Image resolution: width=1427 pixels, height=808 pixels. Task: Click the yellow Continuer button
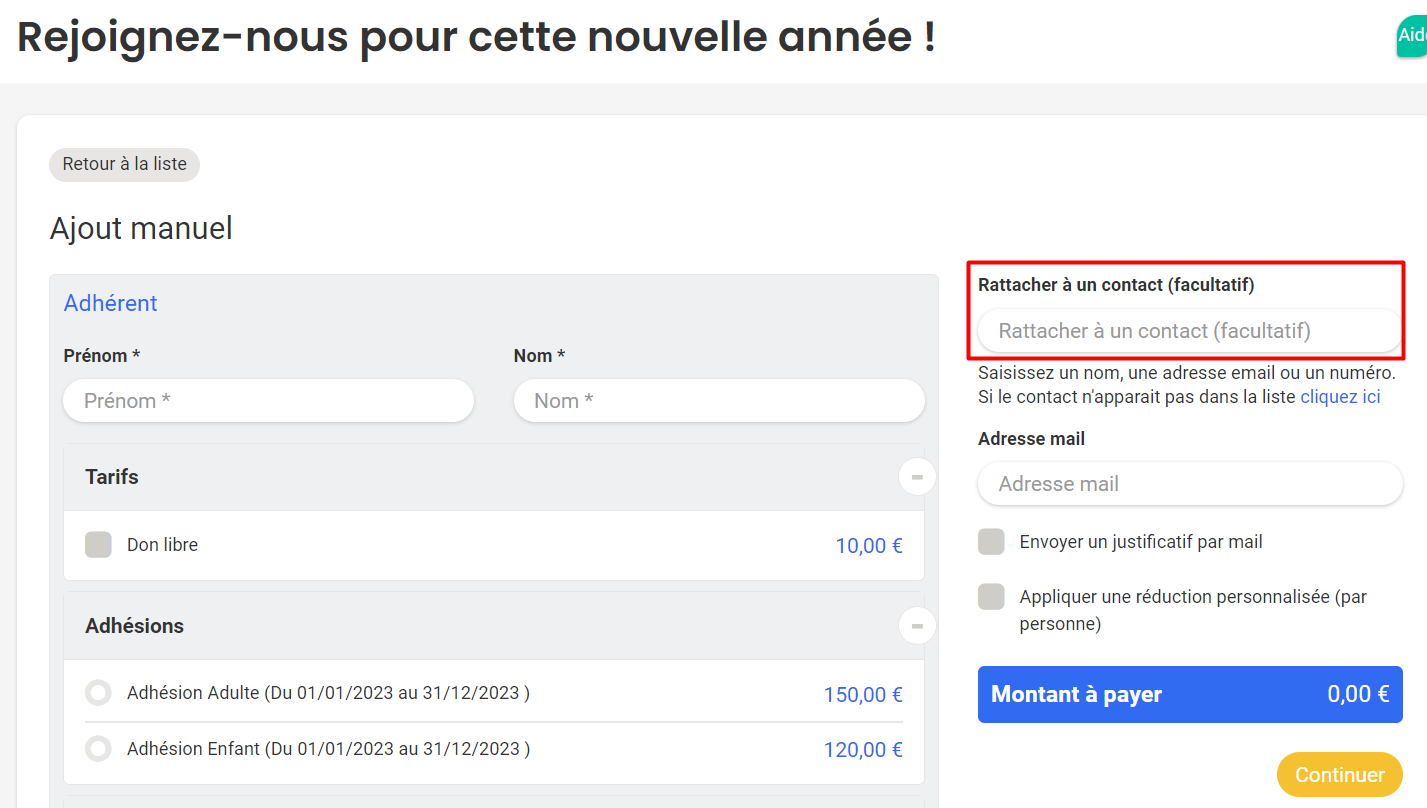point(1339,775)
